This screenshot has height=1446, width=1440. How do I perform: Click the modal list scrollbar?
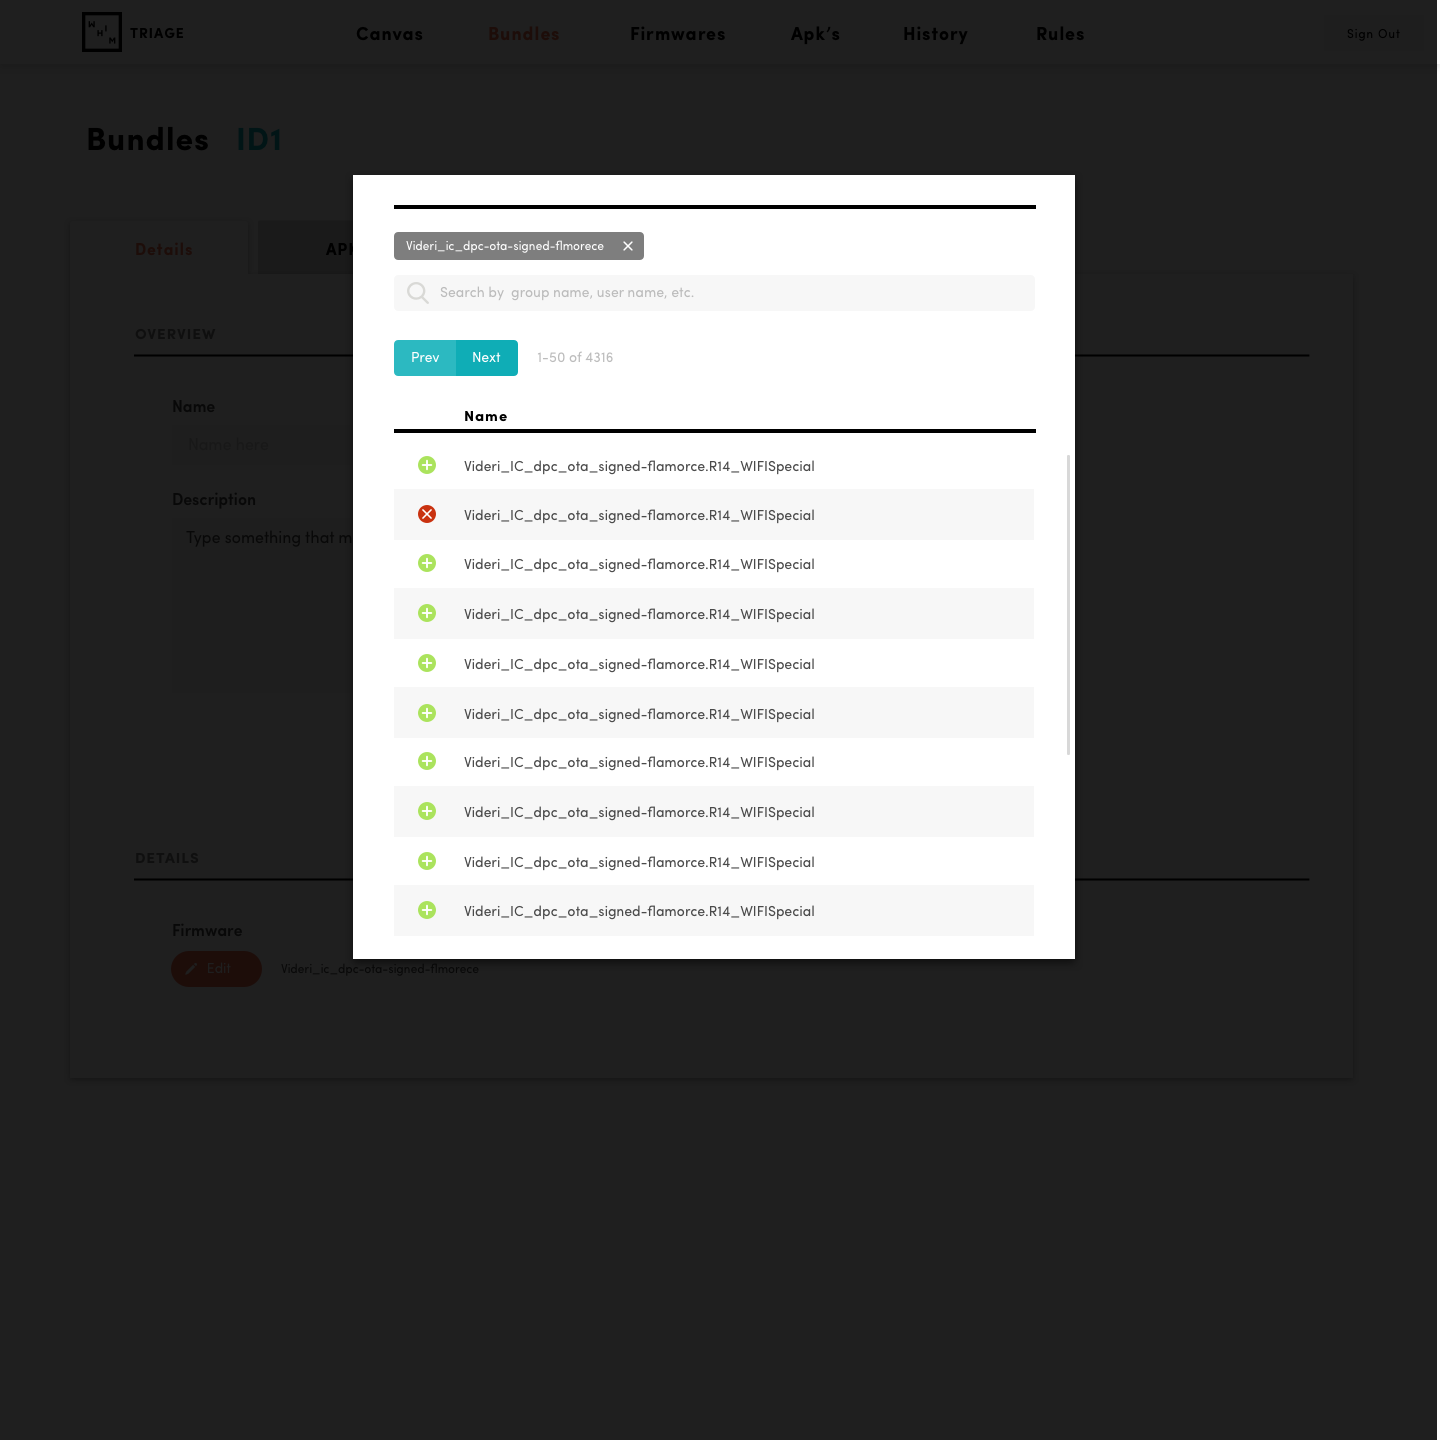1069,605
